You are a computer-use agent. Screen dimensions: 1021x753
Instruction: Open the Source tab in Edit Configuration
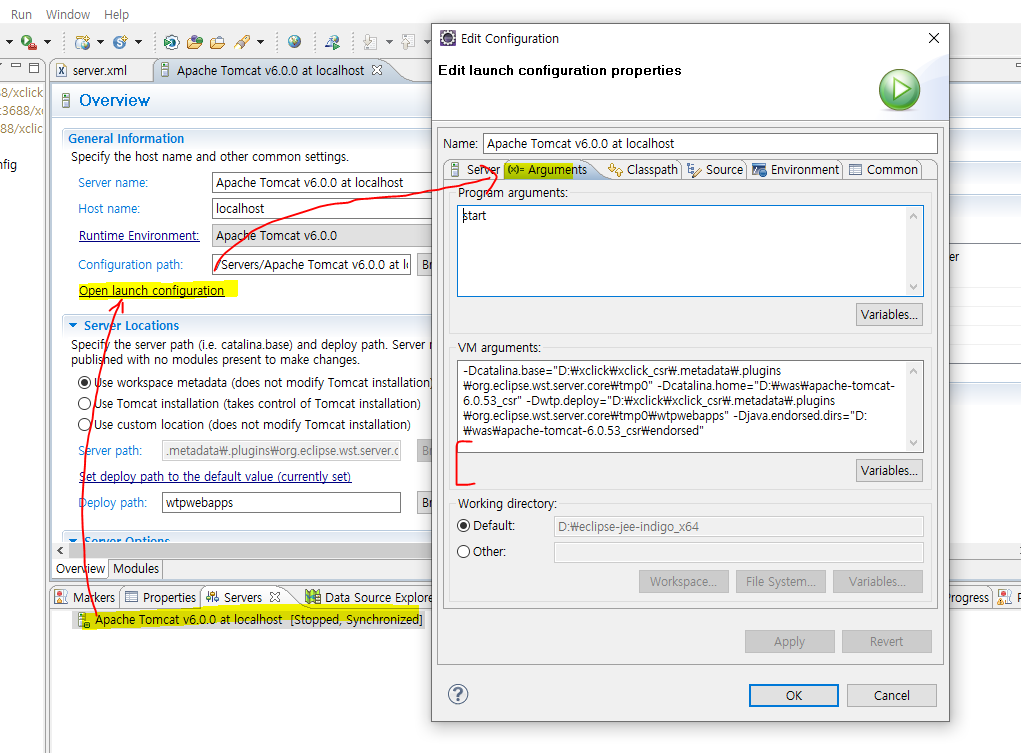point(715,169)
